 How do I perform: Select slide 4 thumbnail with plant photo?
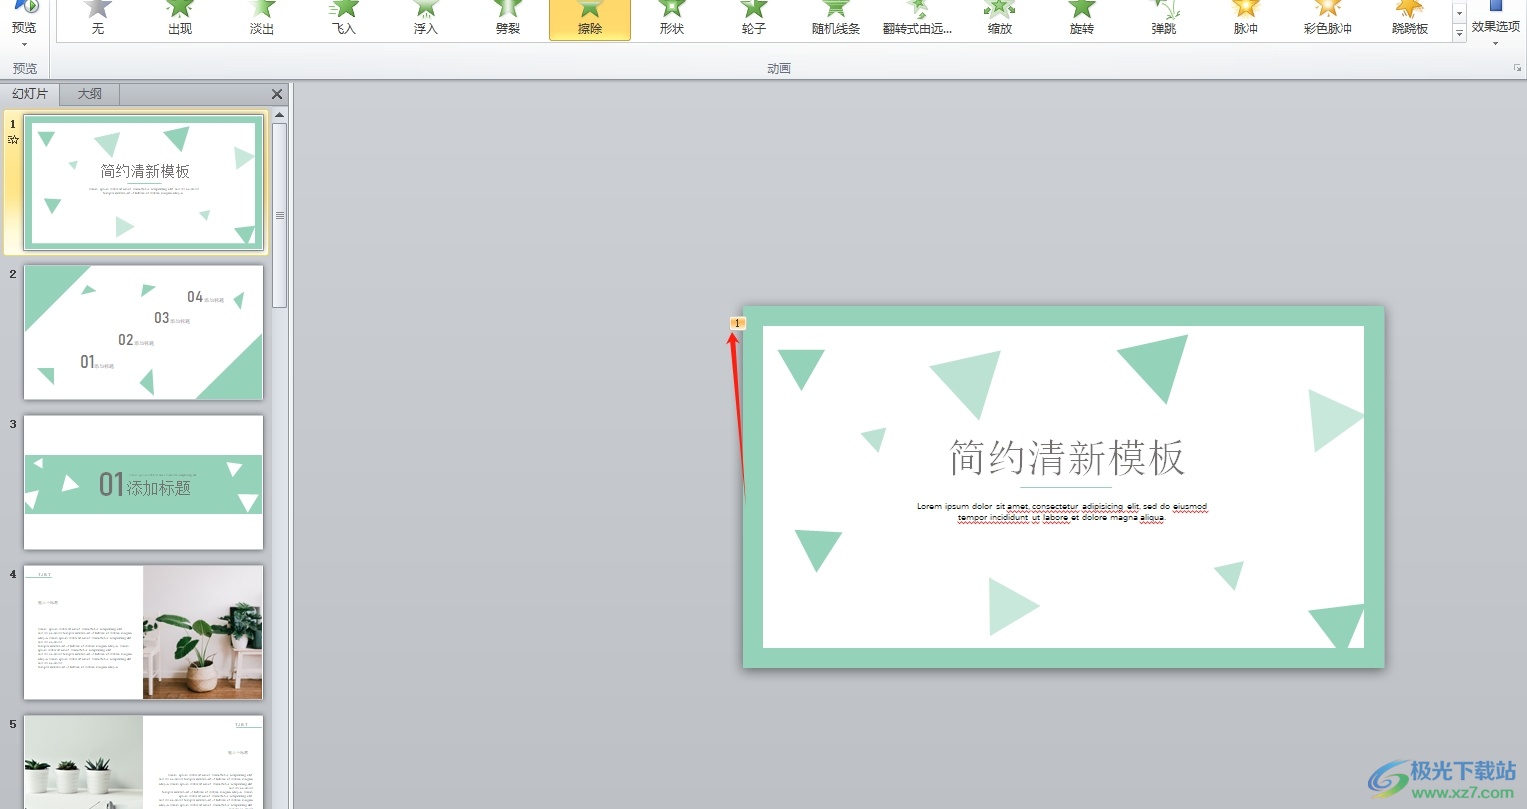144,632
